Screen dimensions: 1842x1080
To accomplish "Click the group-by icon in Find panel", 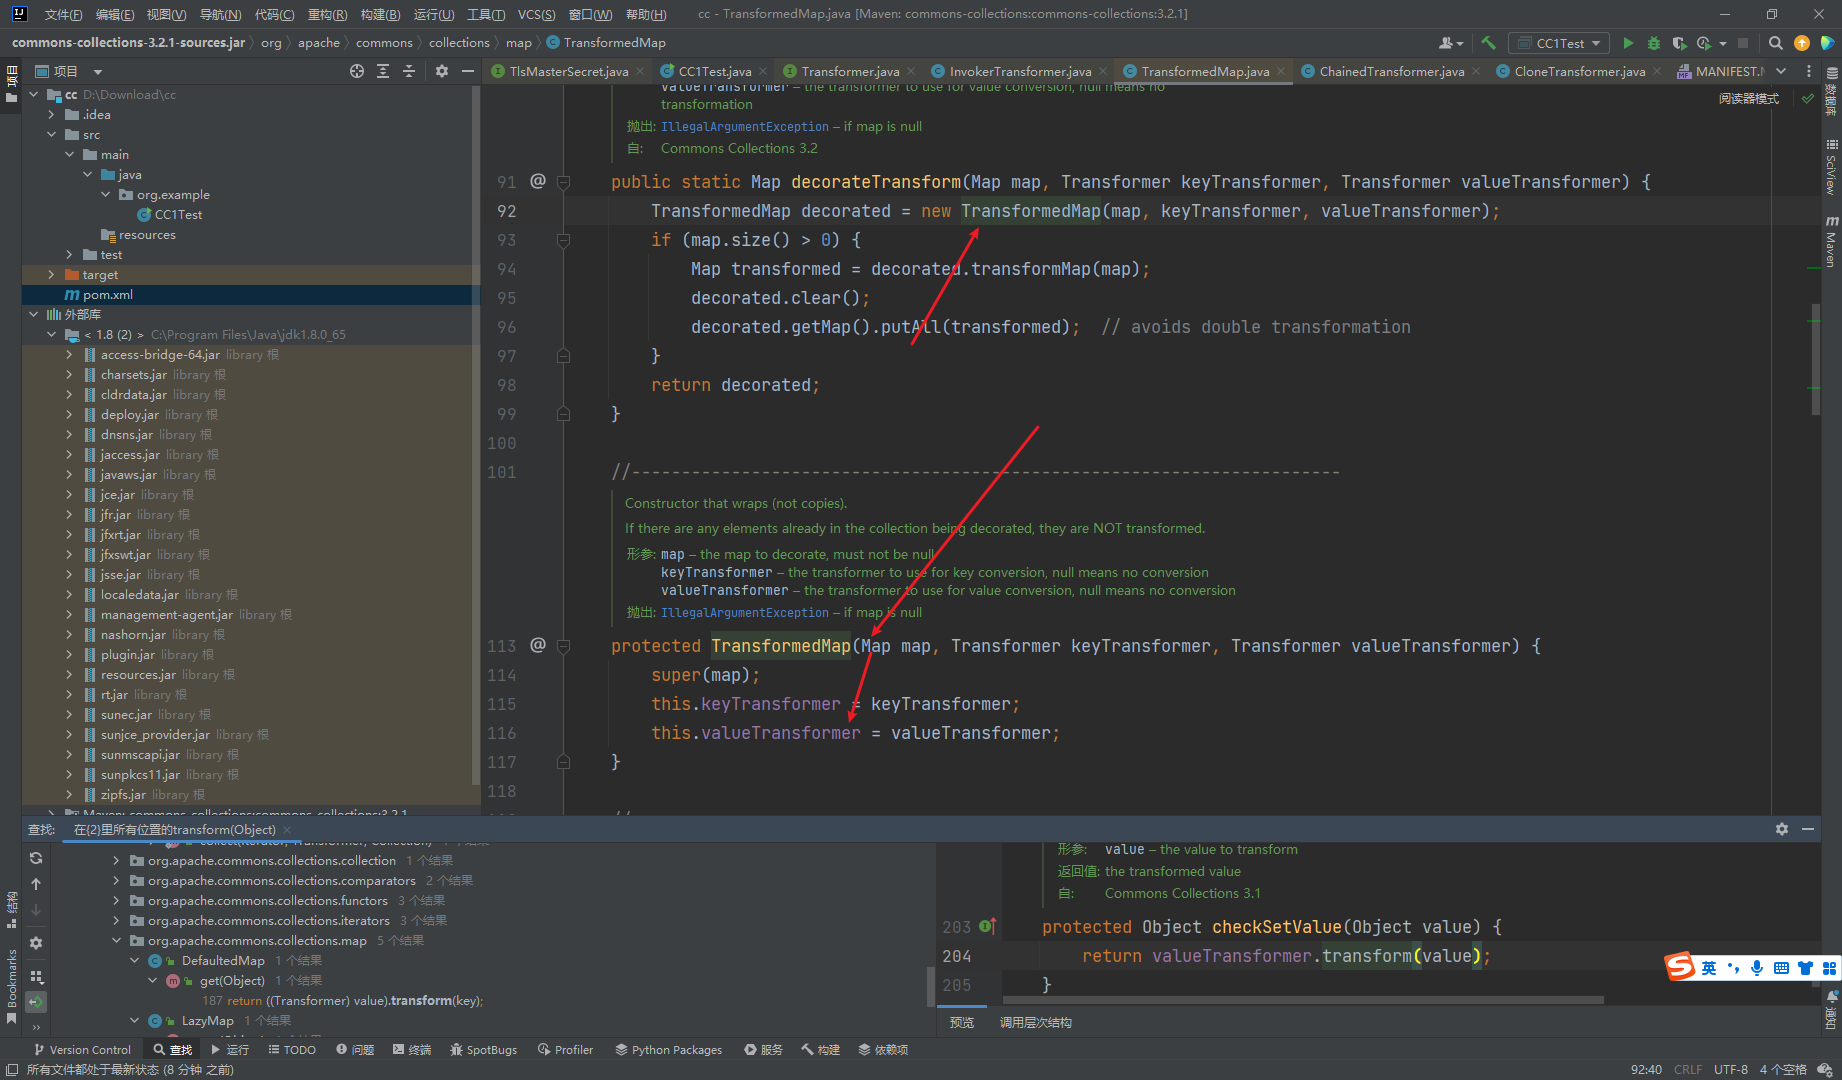I will coord(36,977).
